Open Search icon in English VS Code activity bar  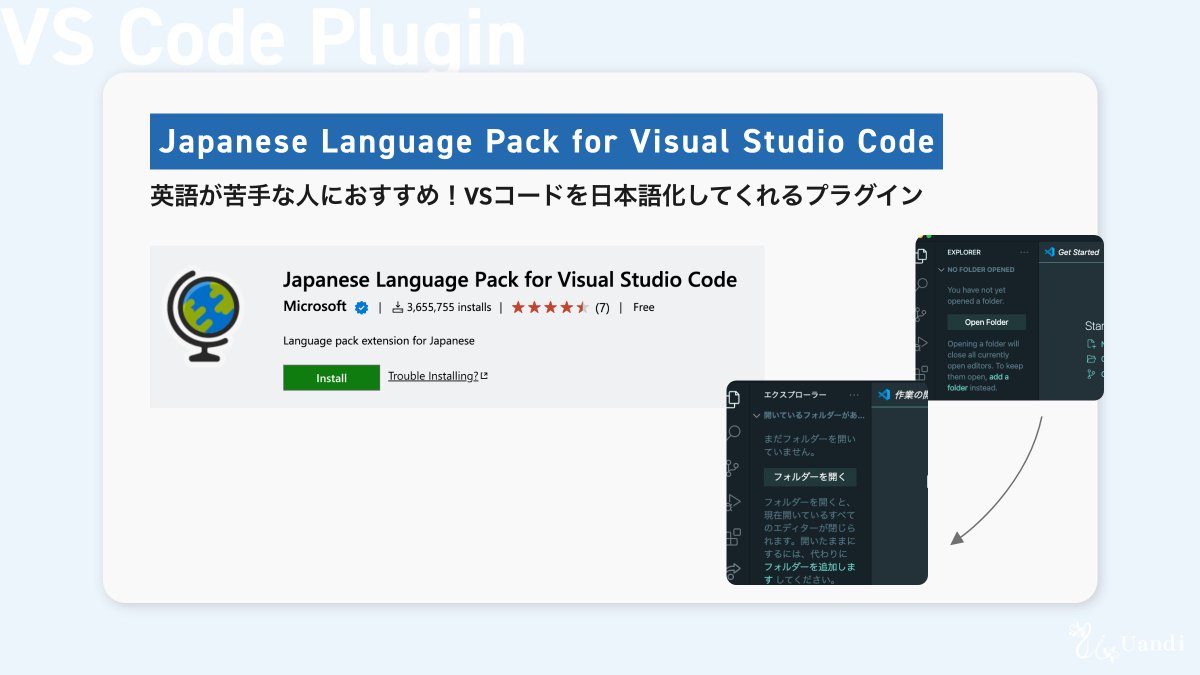(x=921, y=286)
